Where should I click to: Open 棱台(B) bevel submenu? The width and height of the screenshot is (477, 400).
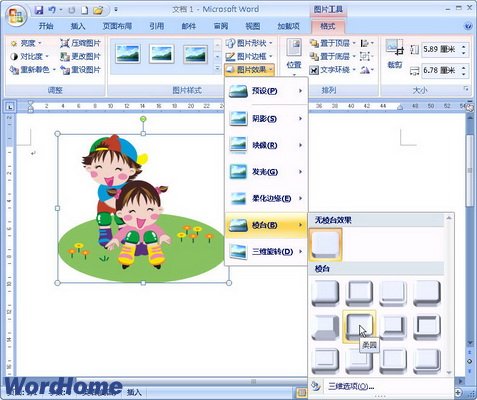[x=266, y=225]
